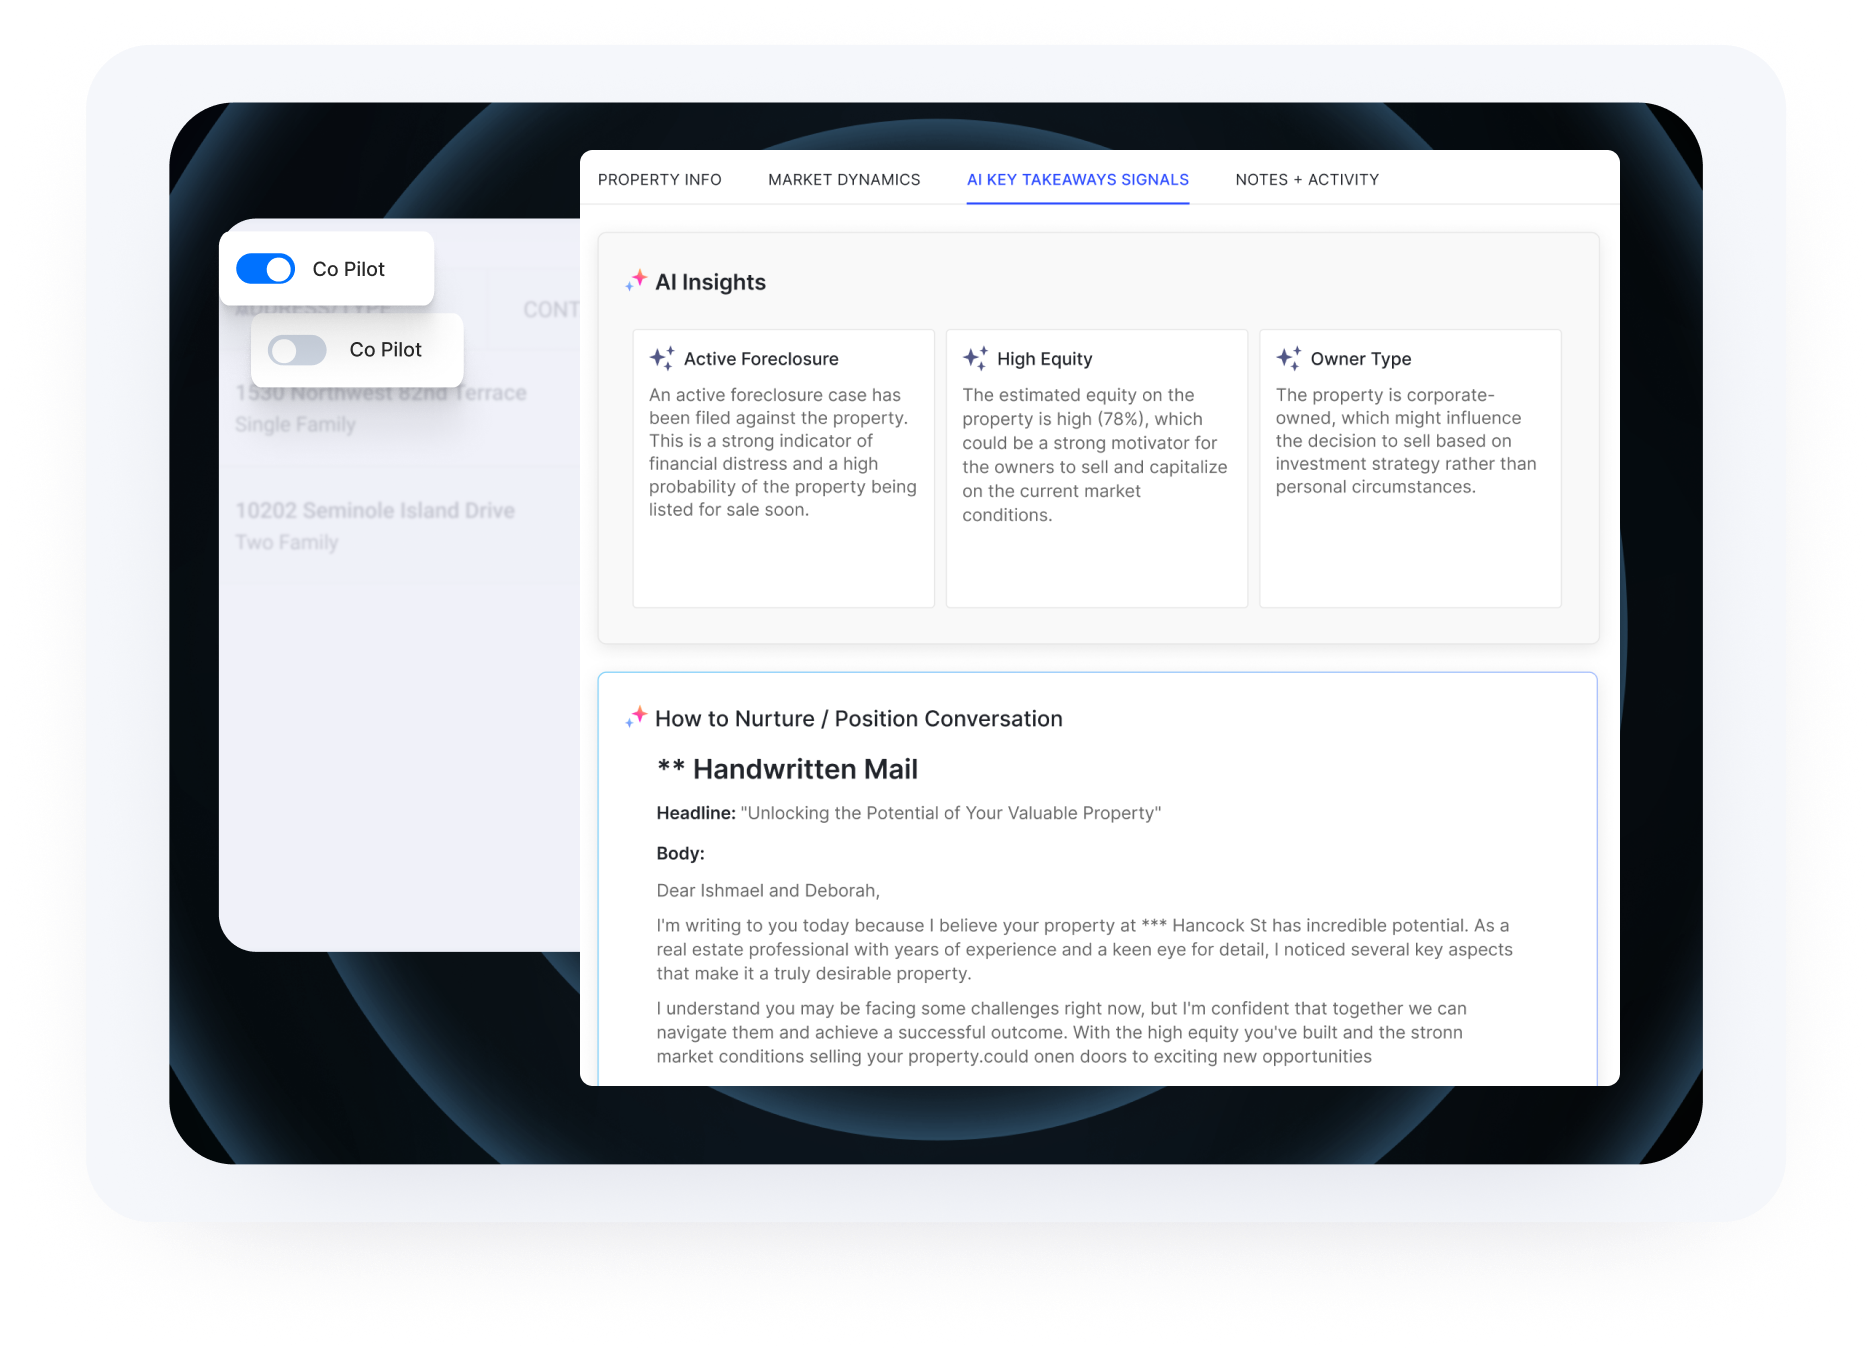Click the AI Insights sparkle icon
Image resolution: width=1871 pixels, height=1348 pixels.
[636, 281]
